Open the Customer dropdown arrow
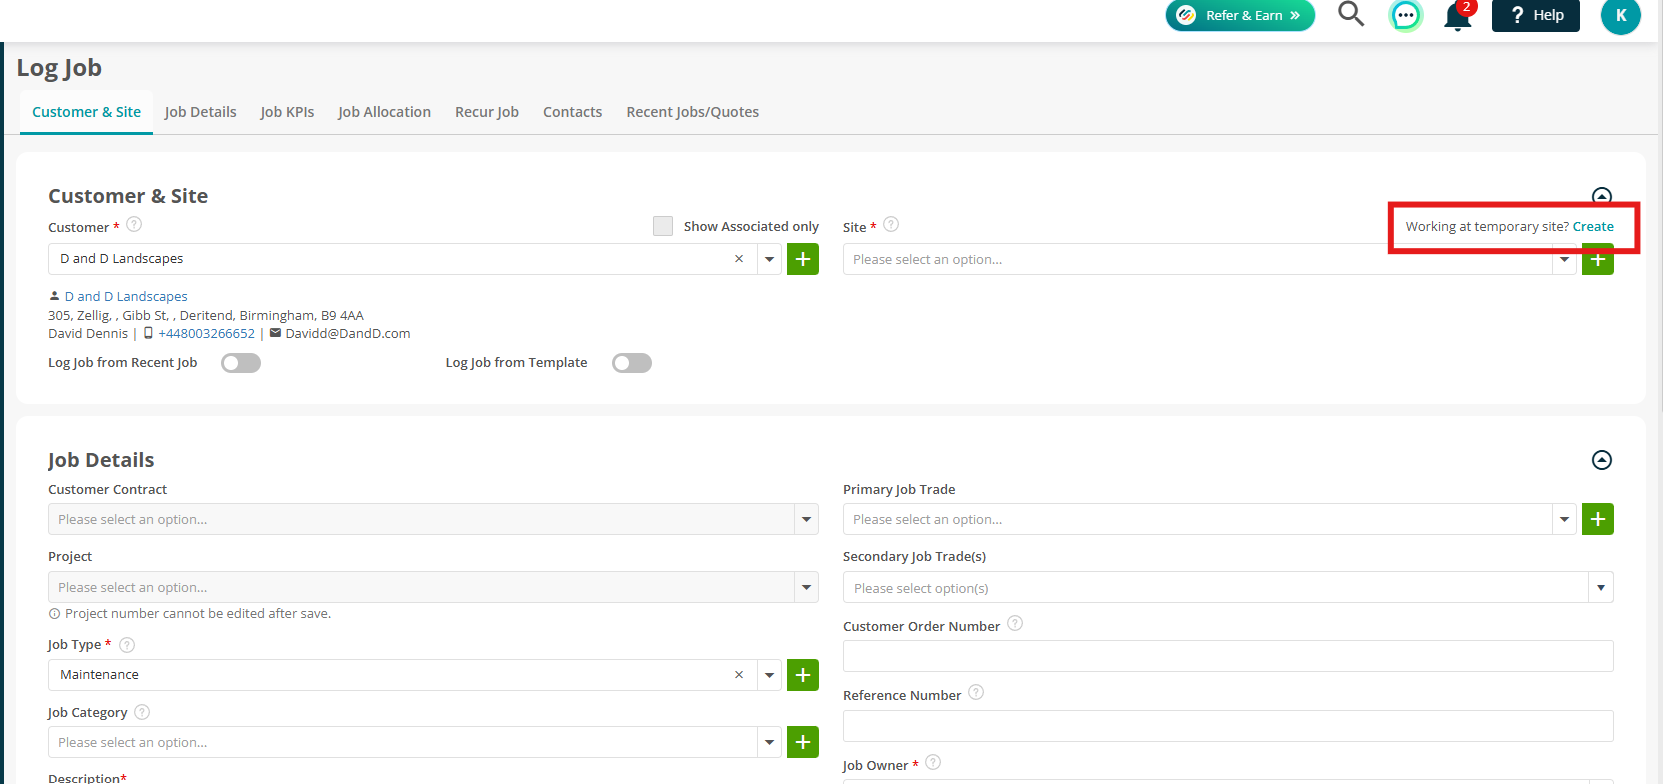1663x784 pixels. point(769,259)
